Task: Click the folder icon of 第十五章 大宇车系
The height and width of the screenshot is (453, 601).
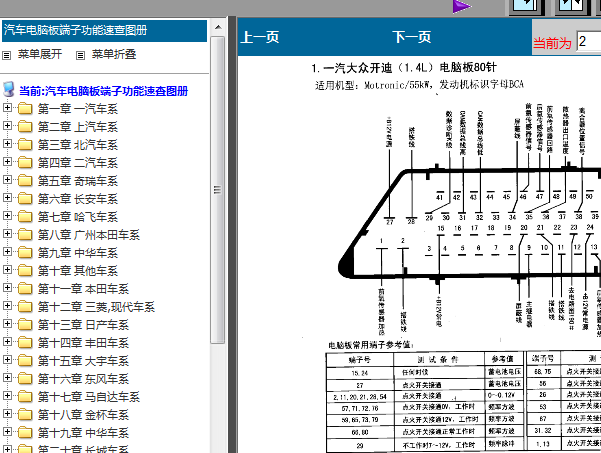Action: point(25,361)
